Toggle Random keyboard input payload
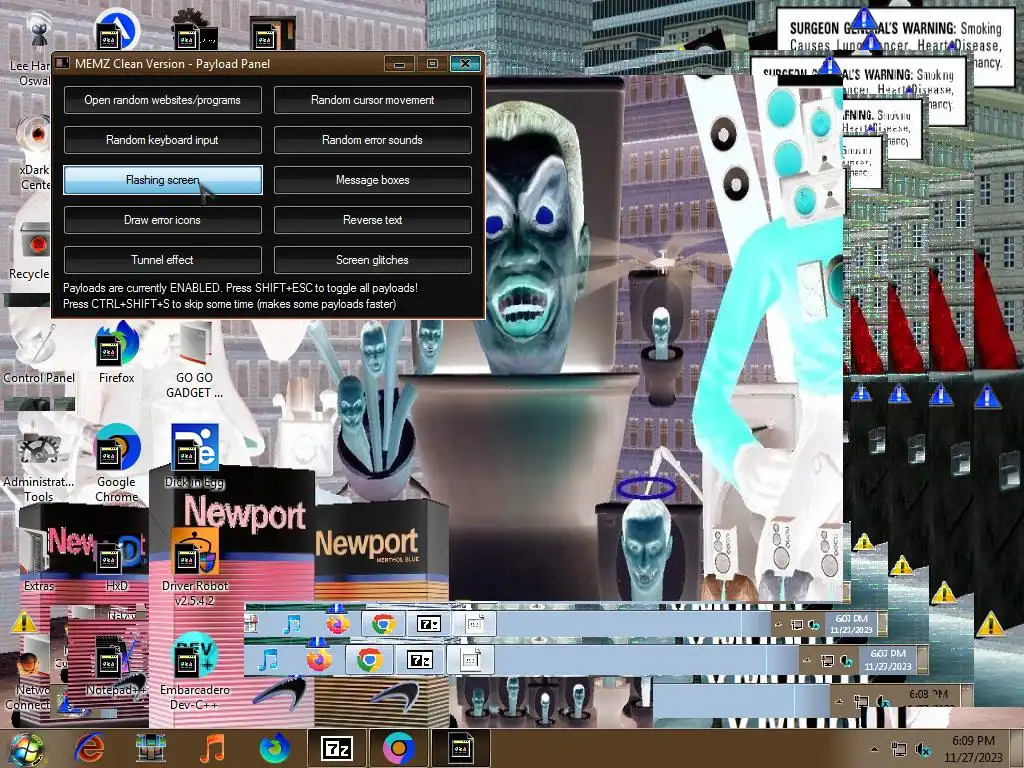This screenshot has height=768, width=1024. tap(163, 140)
